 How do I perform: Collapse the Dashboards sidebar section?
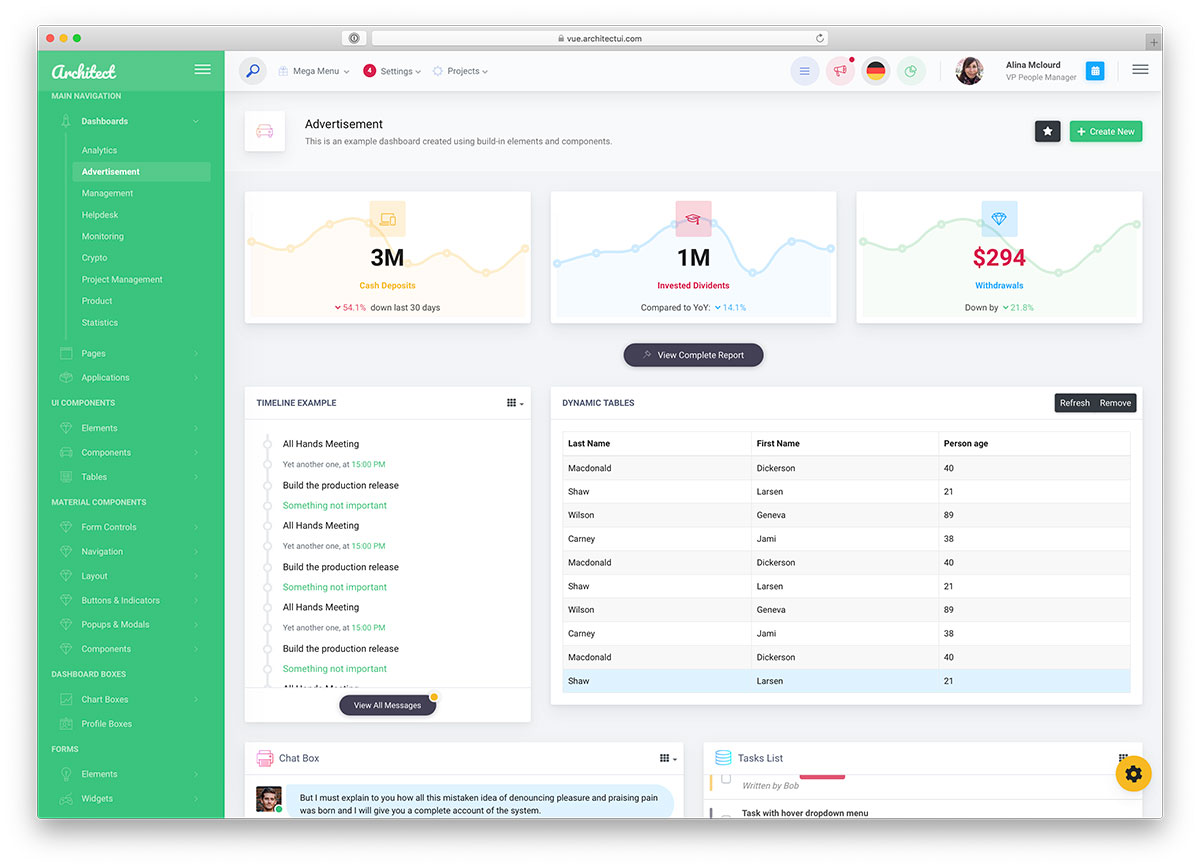click(x=131, y=121)
